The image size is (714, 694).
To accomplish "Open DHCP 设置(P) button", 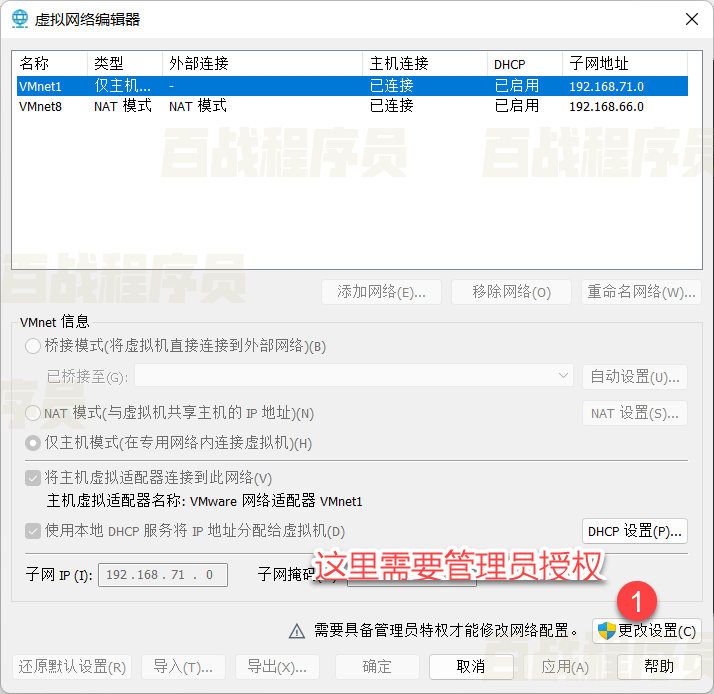I will pyautogui.click(x=635, y=531).
